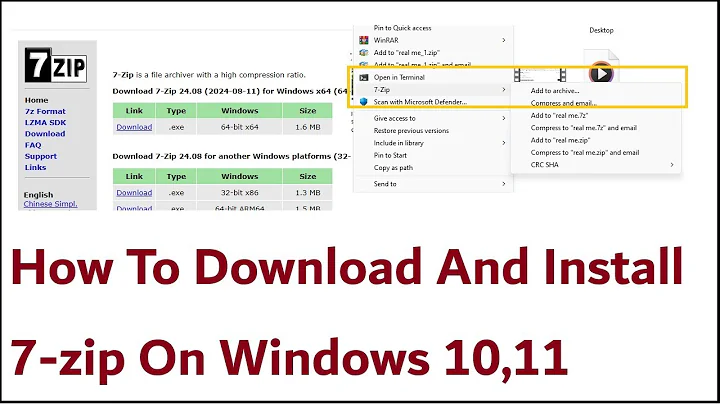Image resolution: width=720 pixels, height=404 pixels.
Task: Open the 7z Format link
Action: click(45, 112)
